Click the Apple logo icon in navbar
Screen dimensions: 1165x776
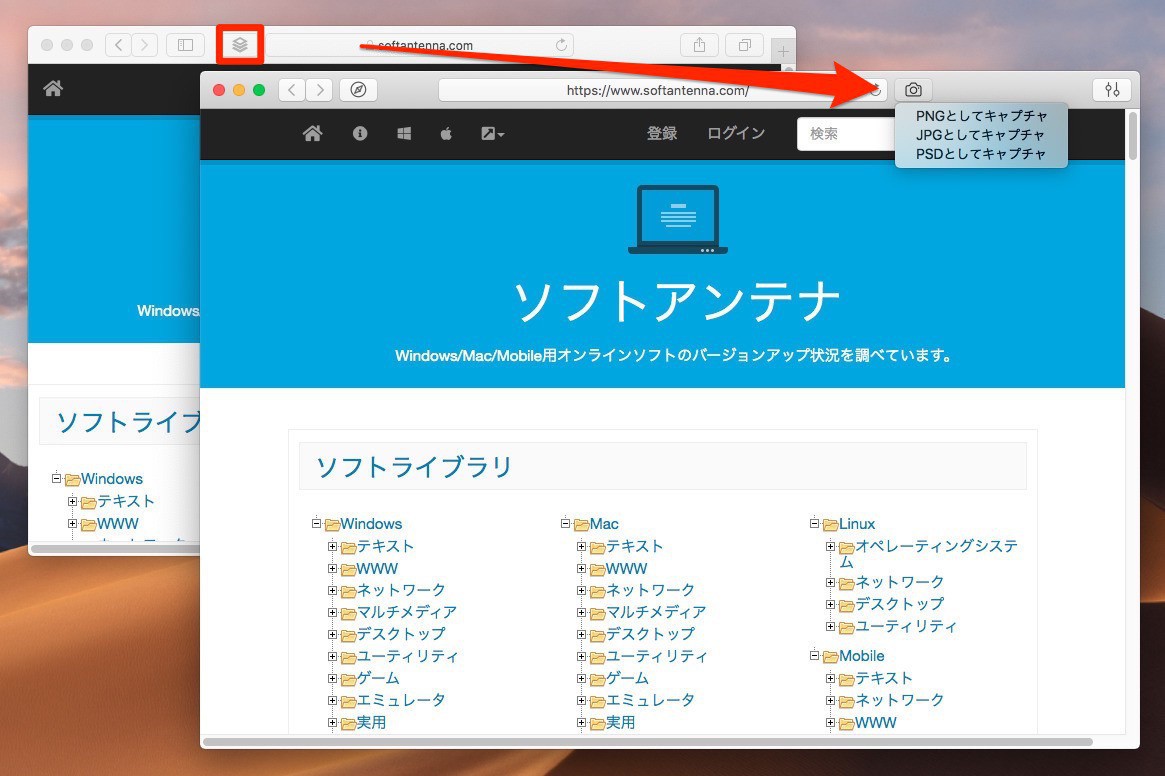click(x=446, y=134)
